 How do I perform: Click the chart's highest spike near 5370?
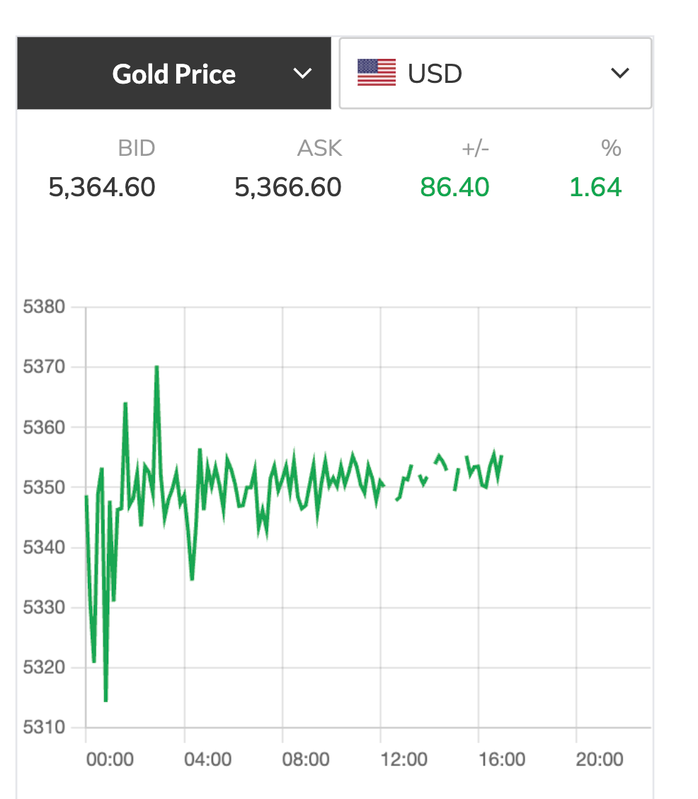[157, 367]
